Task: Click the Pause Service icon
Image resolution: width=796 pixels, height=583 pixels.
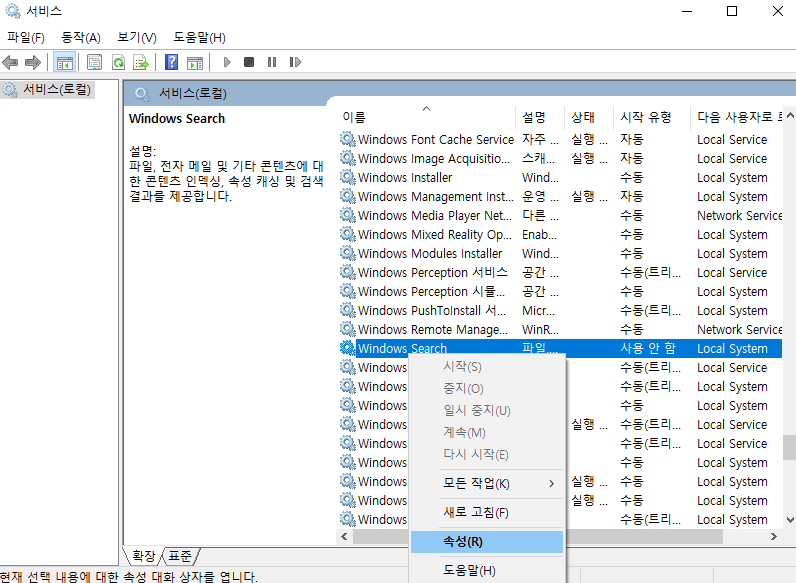Action: point(272,62)
